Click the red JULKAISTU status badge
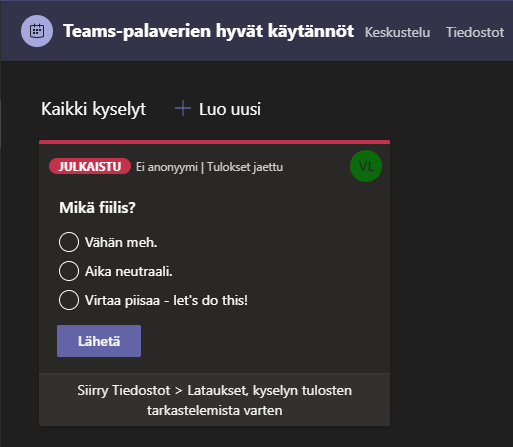The height and width of the screenshot is (447, 513). coord(90,166)
